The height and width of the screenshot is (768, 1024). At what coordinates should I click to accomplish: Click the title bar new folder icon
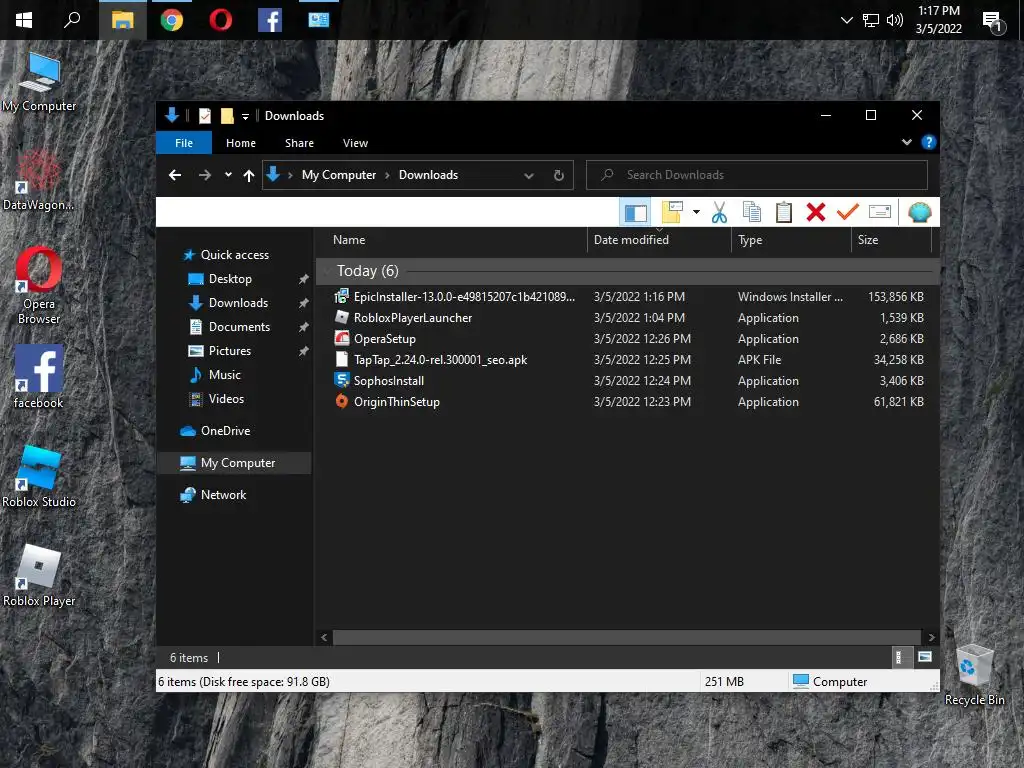tap(227, 116)
